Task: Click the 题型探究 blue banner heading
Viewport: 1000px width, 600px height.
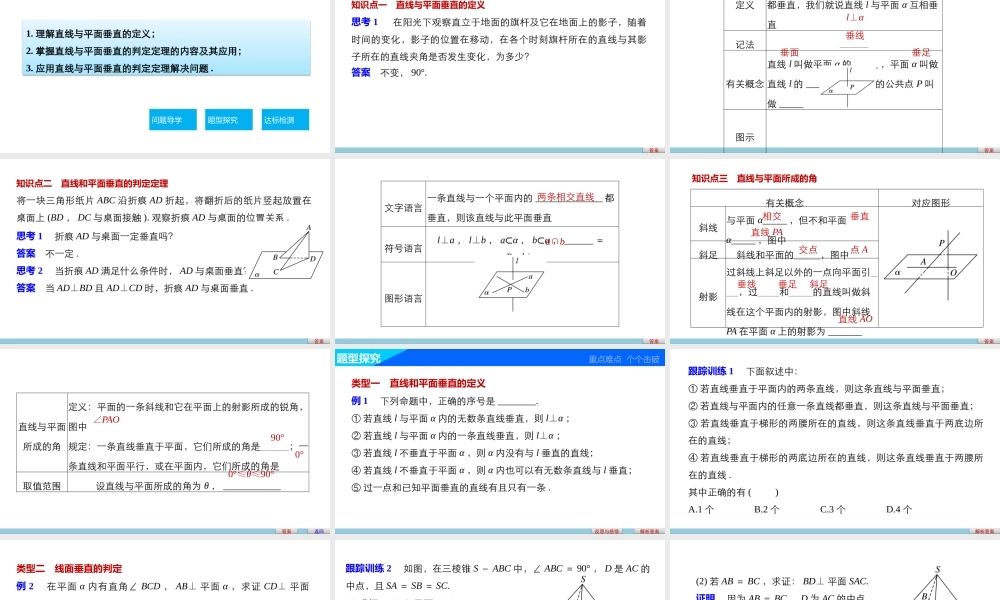Action: (x=358, y=358)
